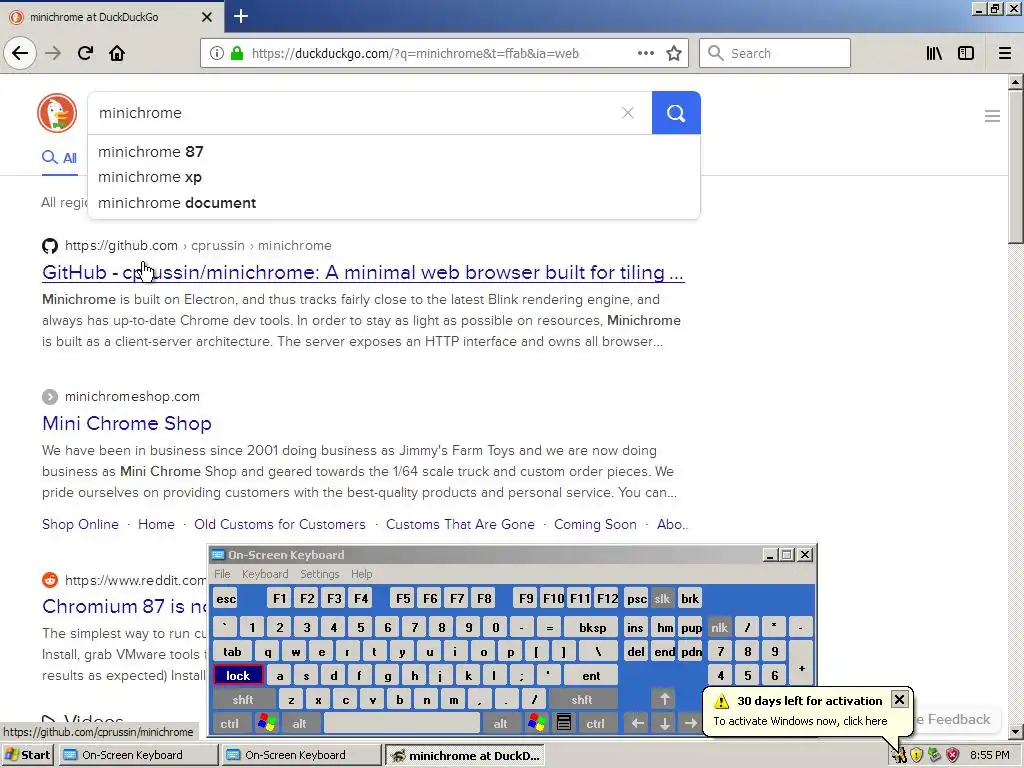Show sidebars icon in browser toolbar
Screen dimensions: 1024x768
click(x=966, y=54)
